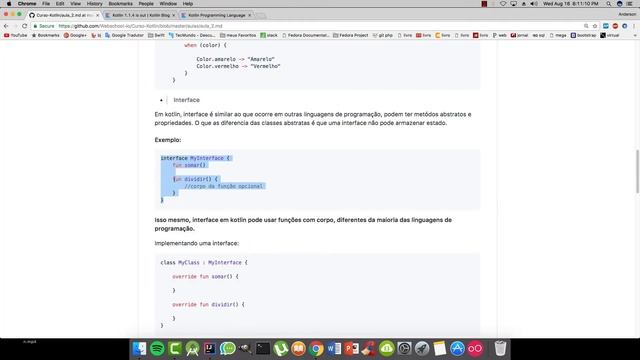Open the git php bookmark
640x360 pixels.
tap(382, 36)
